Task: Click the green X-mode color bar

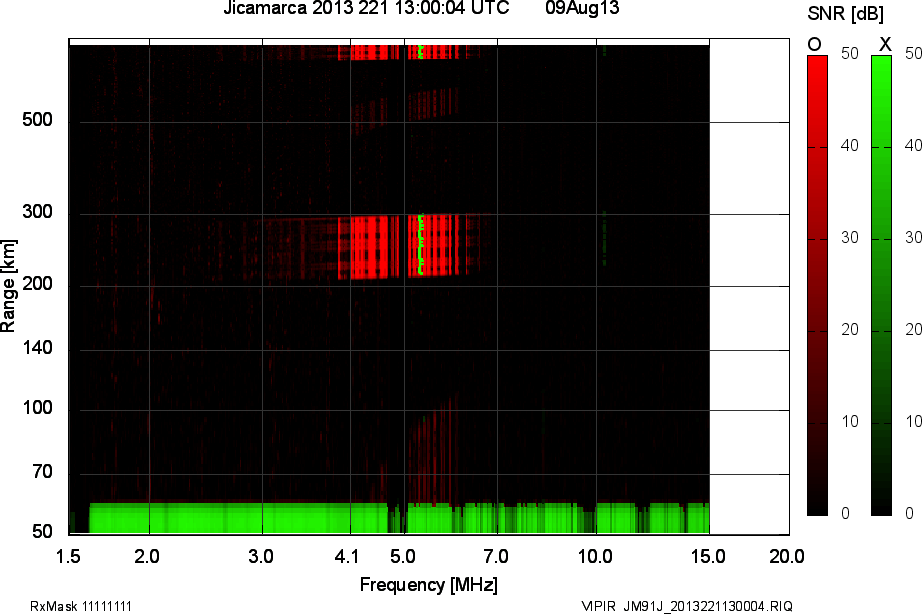Action: (x=881, y=285)
